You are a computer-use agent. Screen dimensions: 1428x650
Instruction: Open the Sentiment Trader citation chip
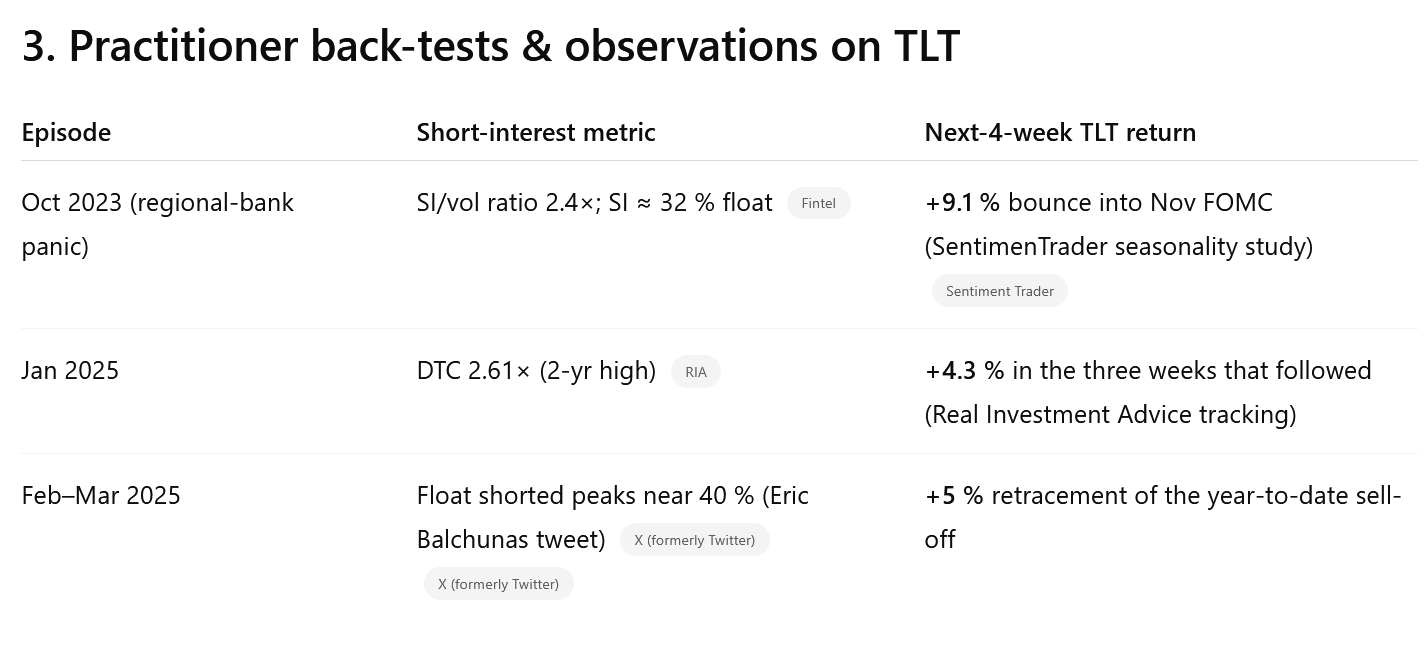pos(999,291)
